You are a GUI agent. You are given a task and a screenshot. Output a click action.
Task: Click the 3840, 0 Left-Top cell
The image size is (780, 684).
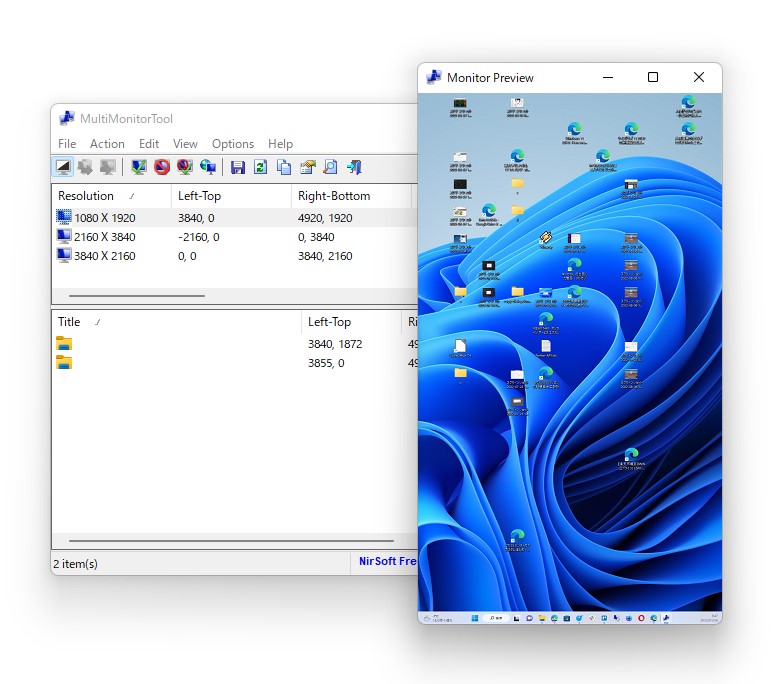[x=196, y=218]
